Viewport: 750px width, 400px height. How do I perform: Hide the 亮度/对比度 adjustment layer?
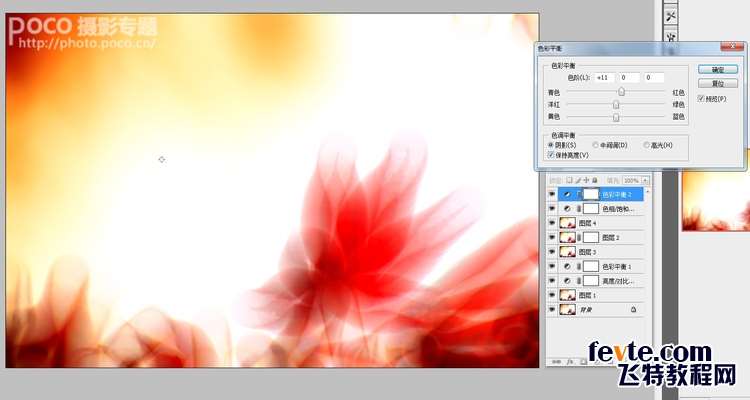(x=552, y=281)
